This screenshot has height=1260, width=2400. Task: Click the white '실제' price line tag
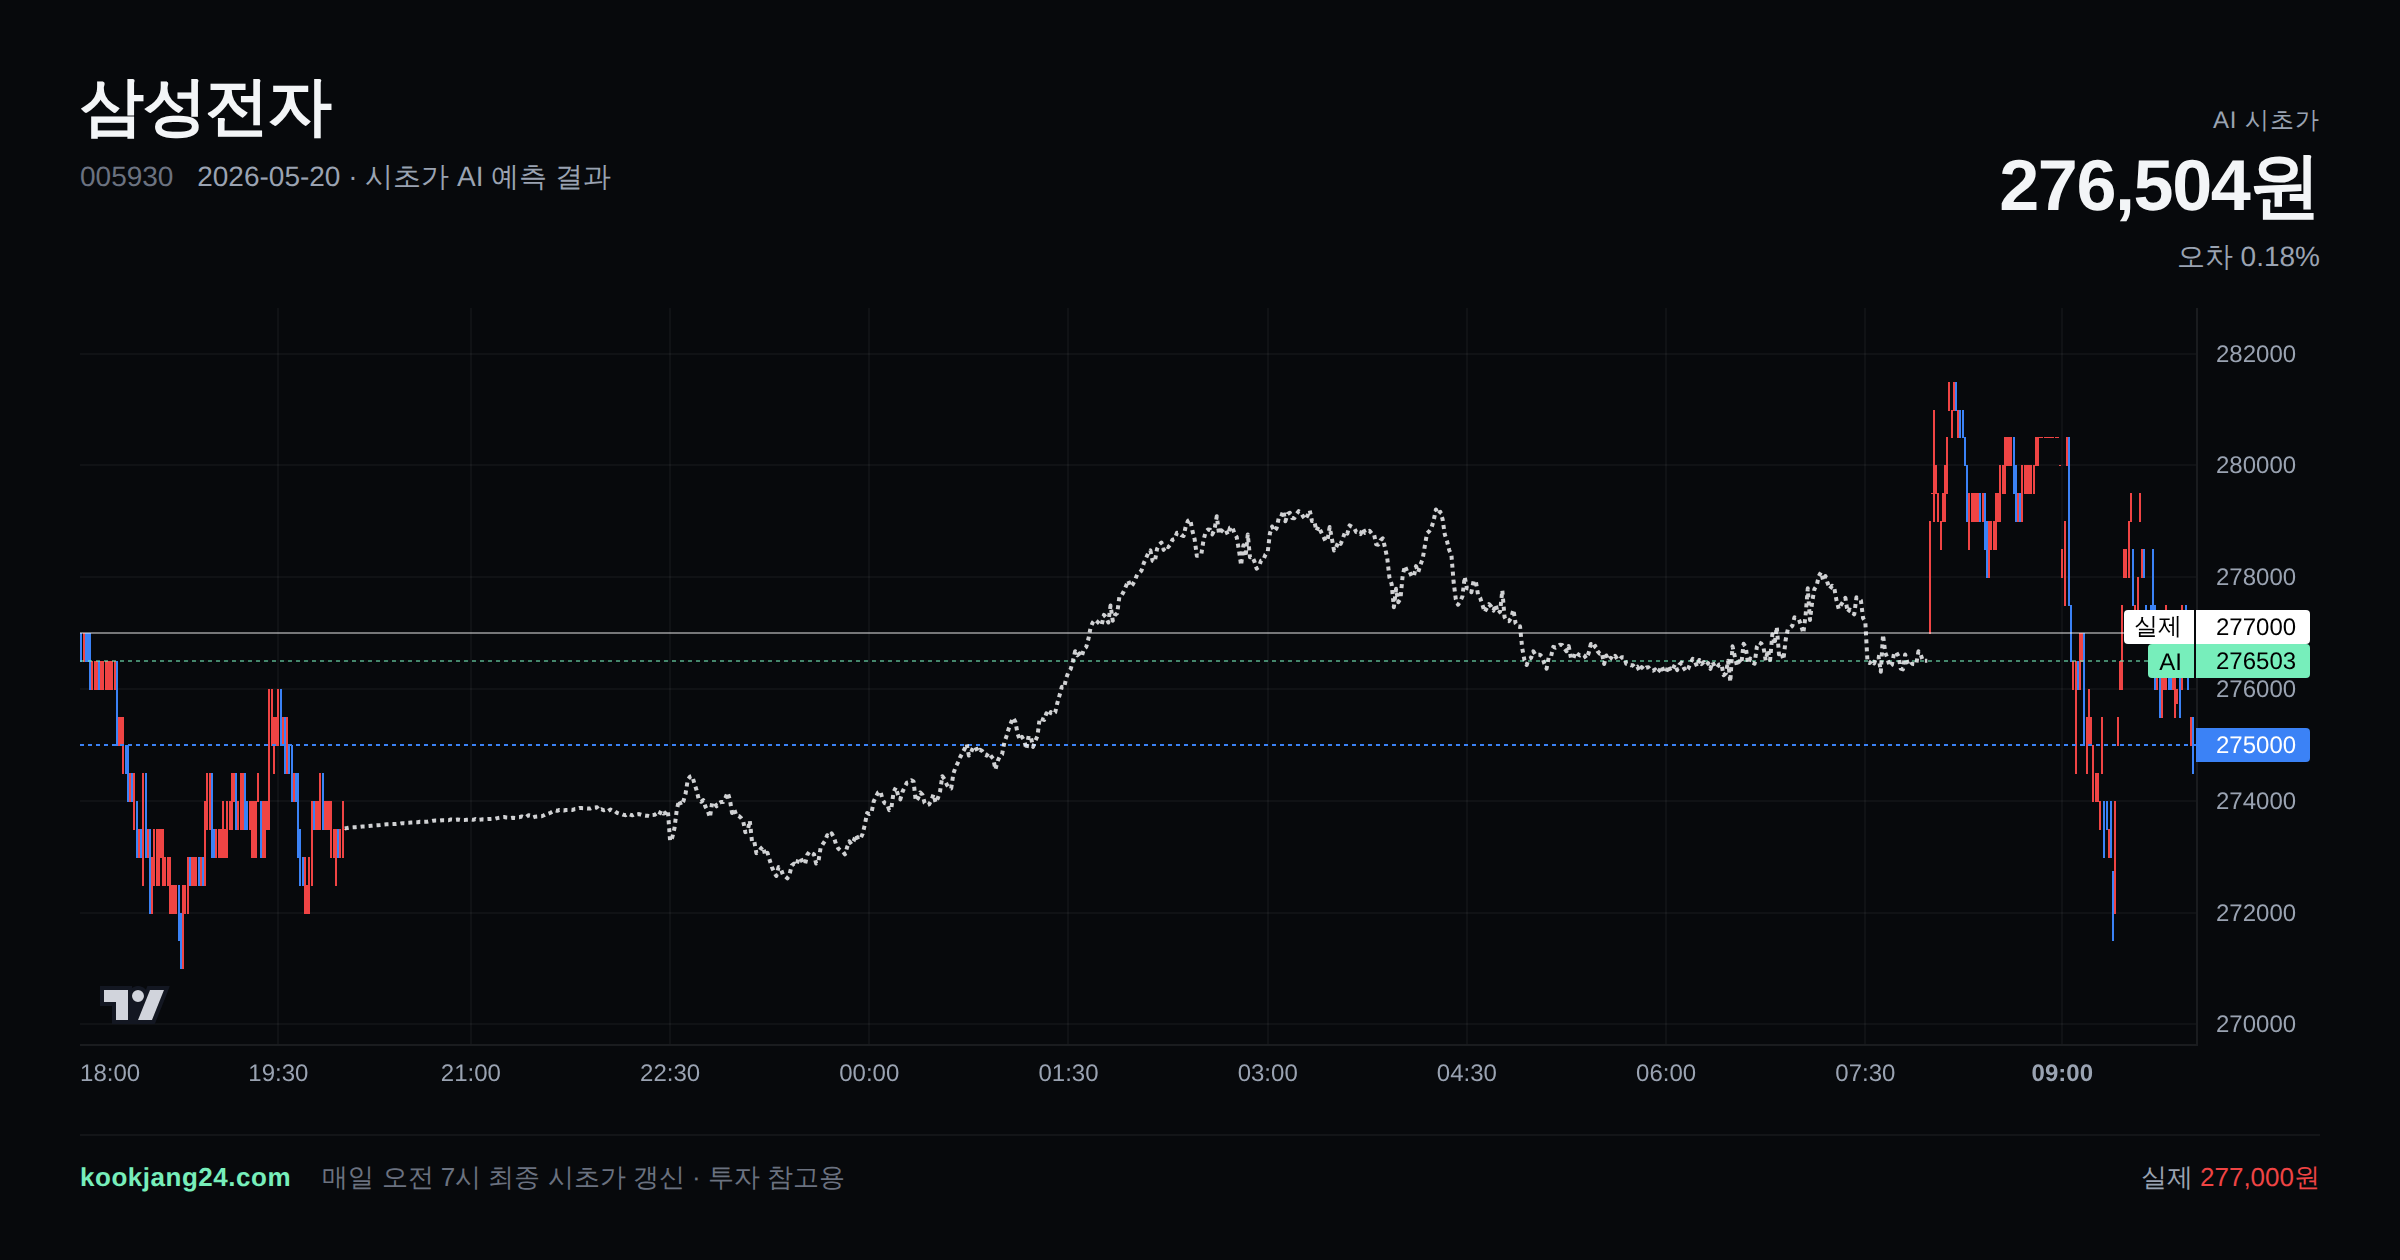tap(2158, 627)
